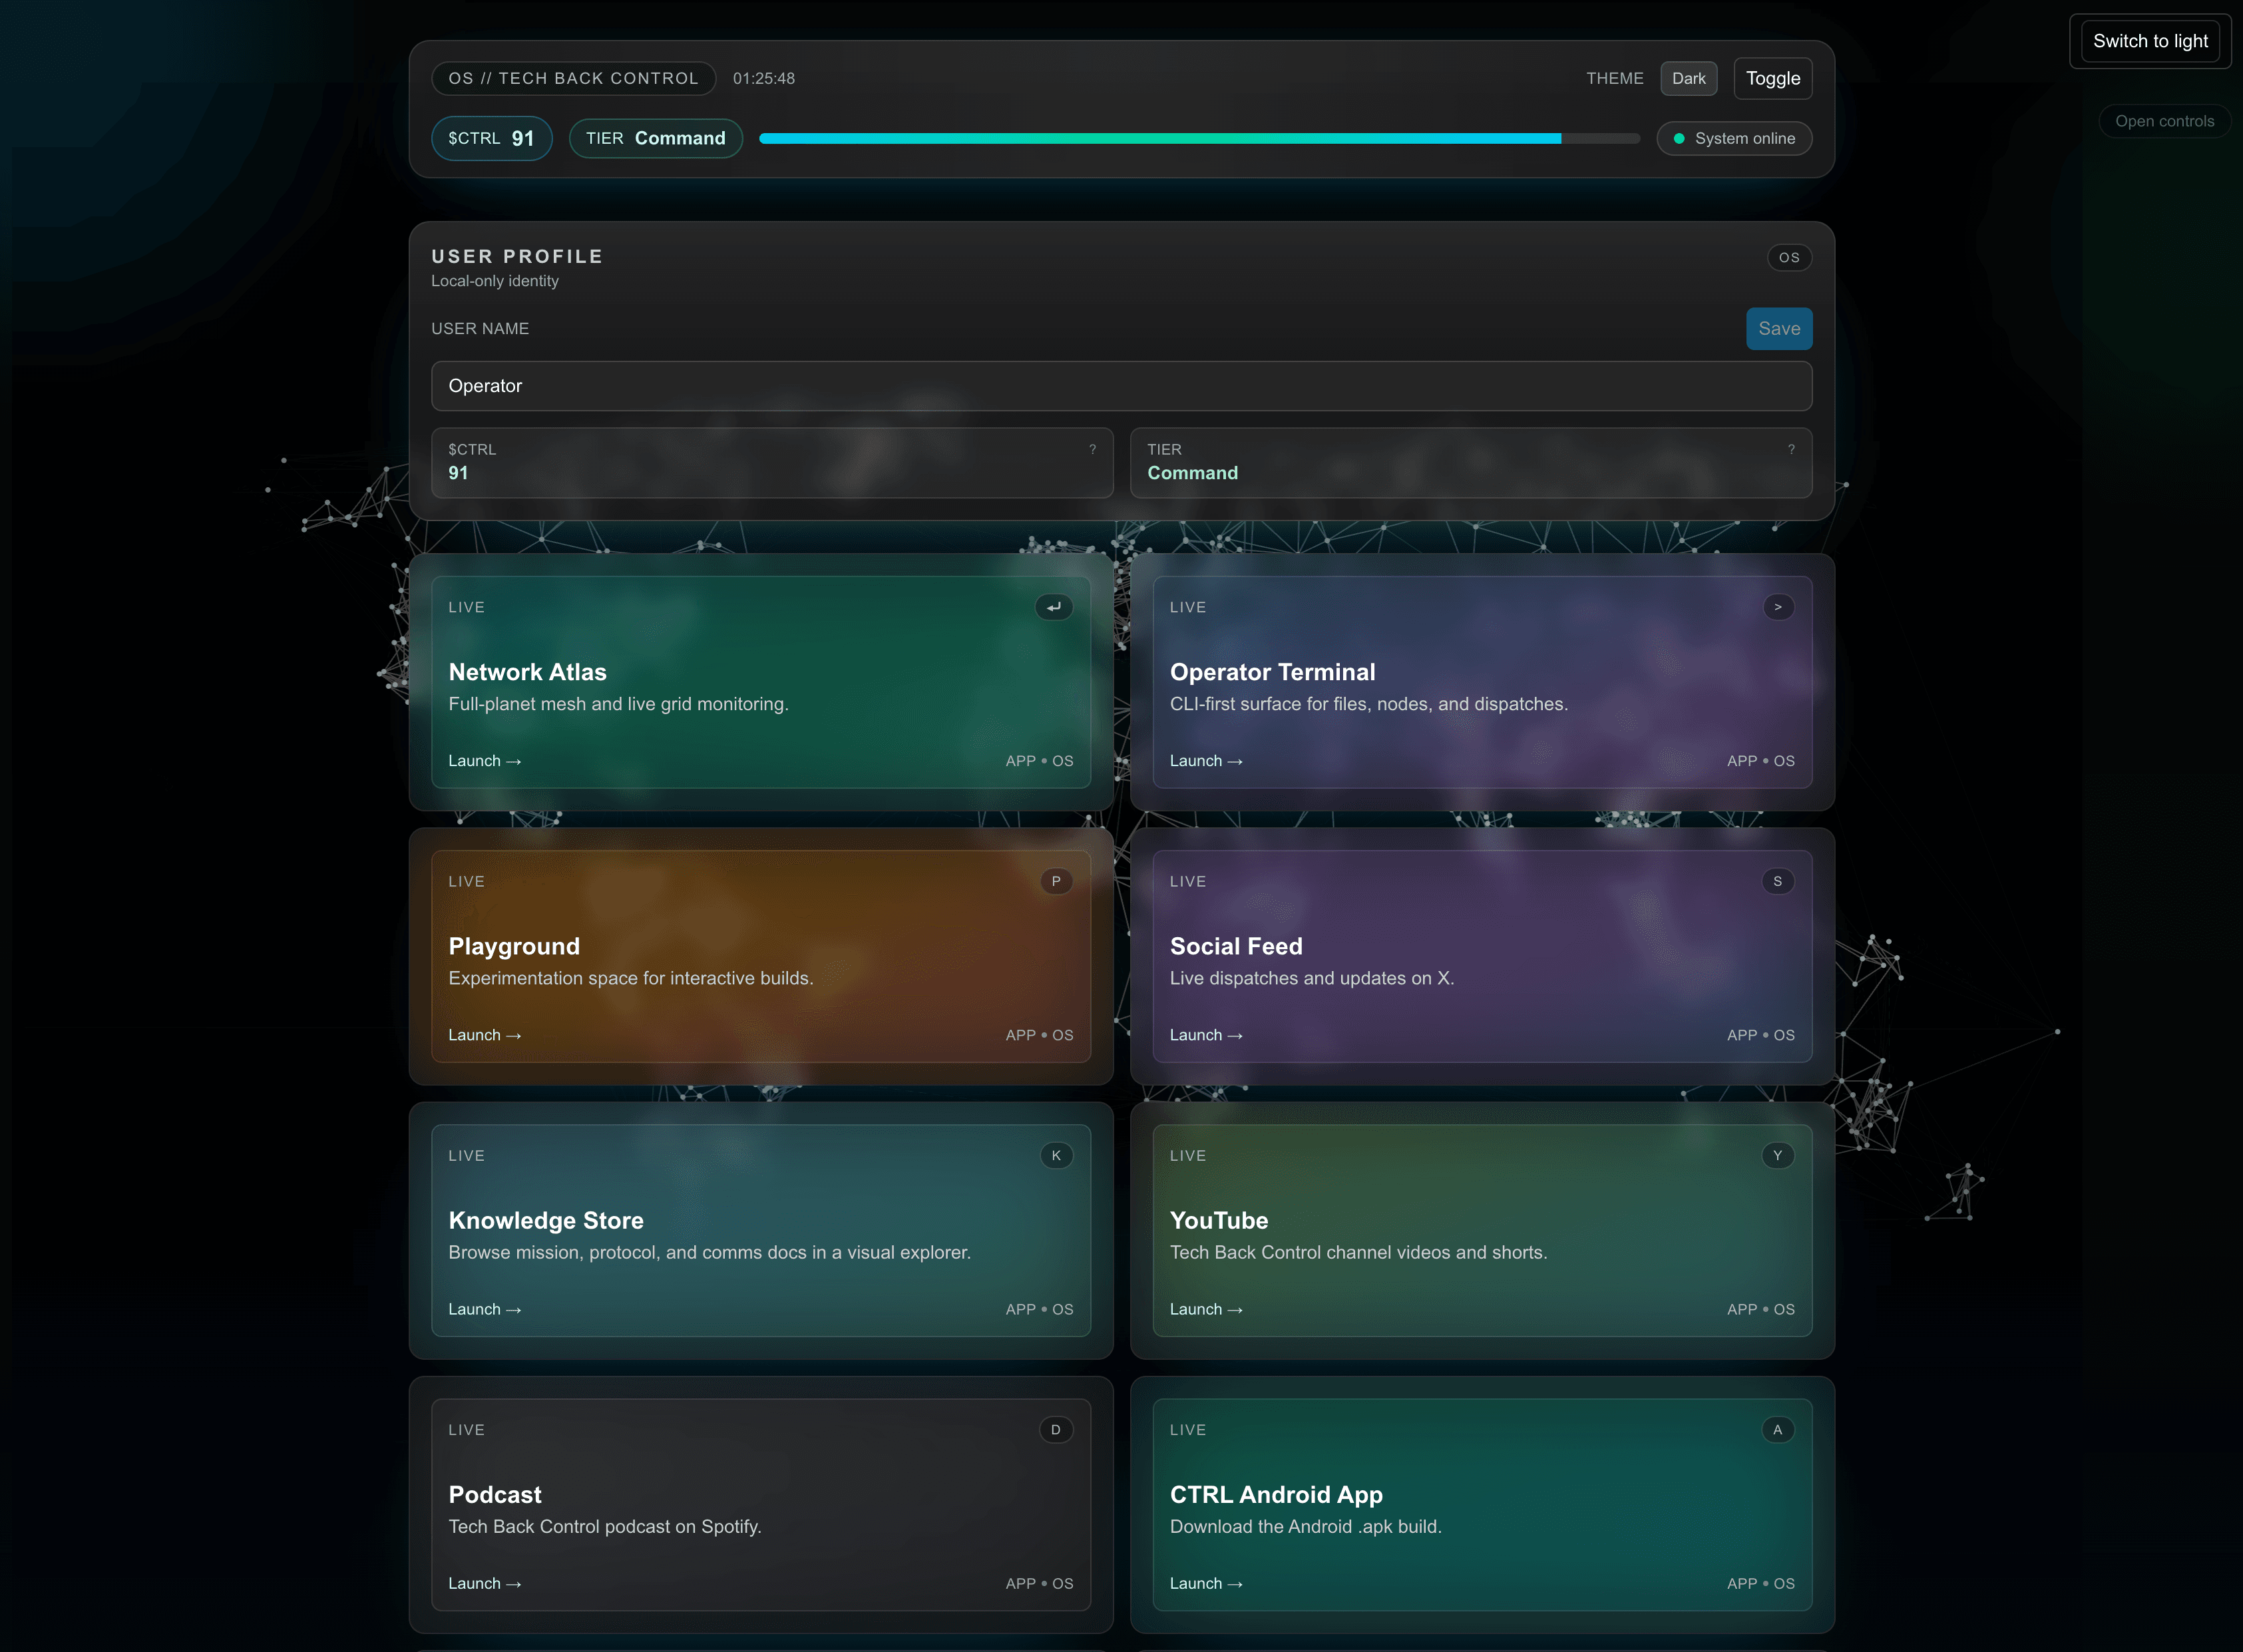Click the green System online status indicator
The width and height of the screenshot is (2243, 1652).
[1734, 138]
